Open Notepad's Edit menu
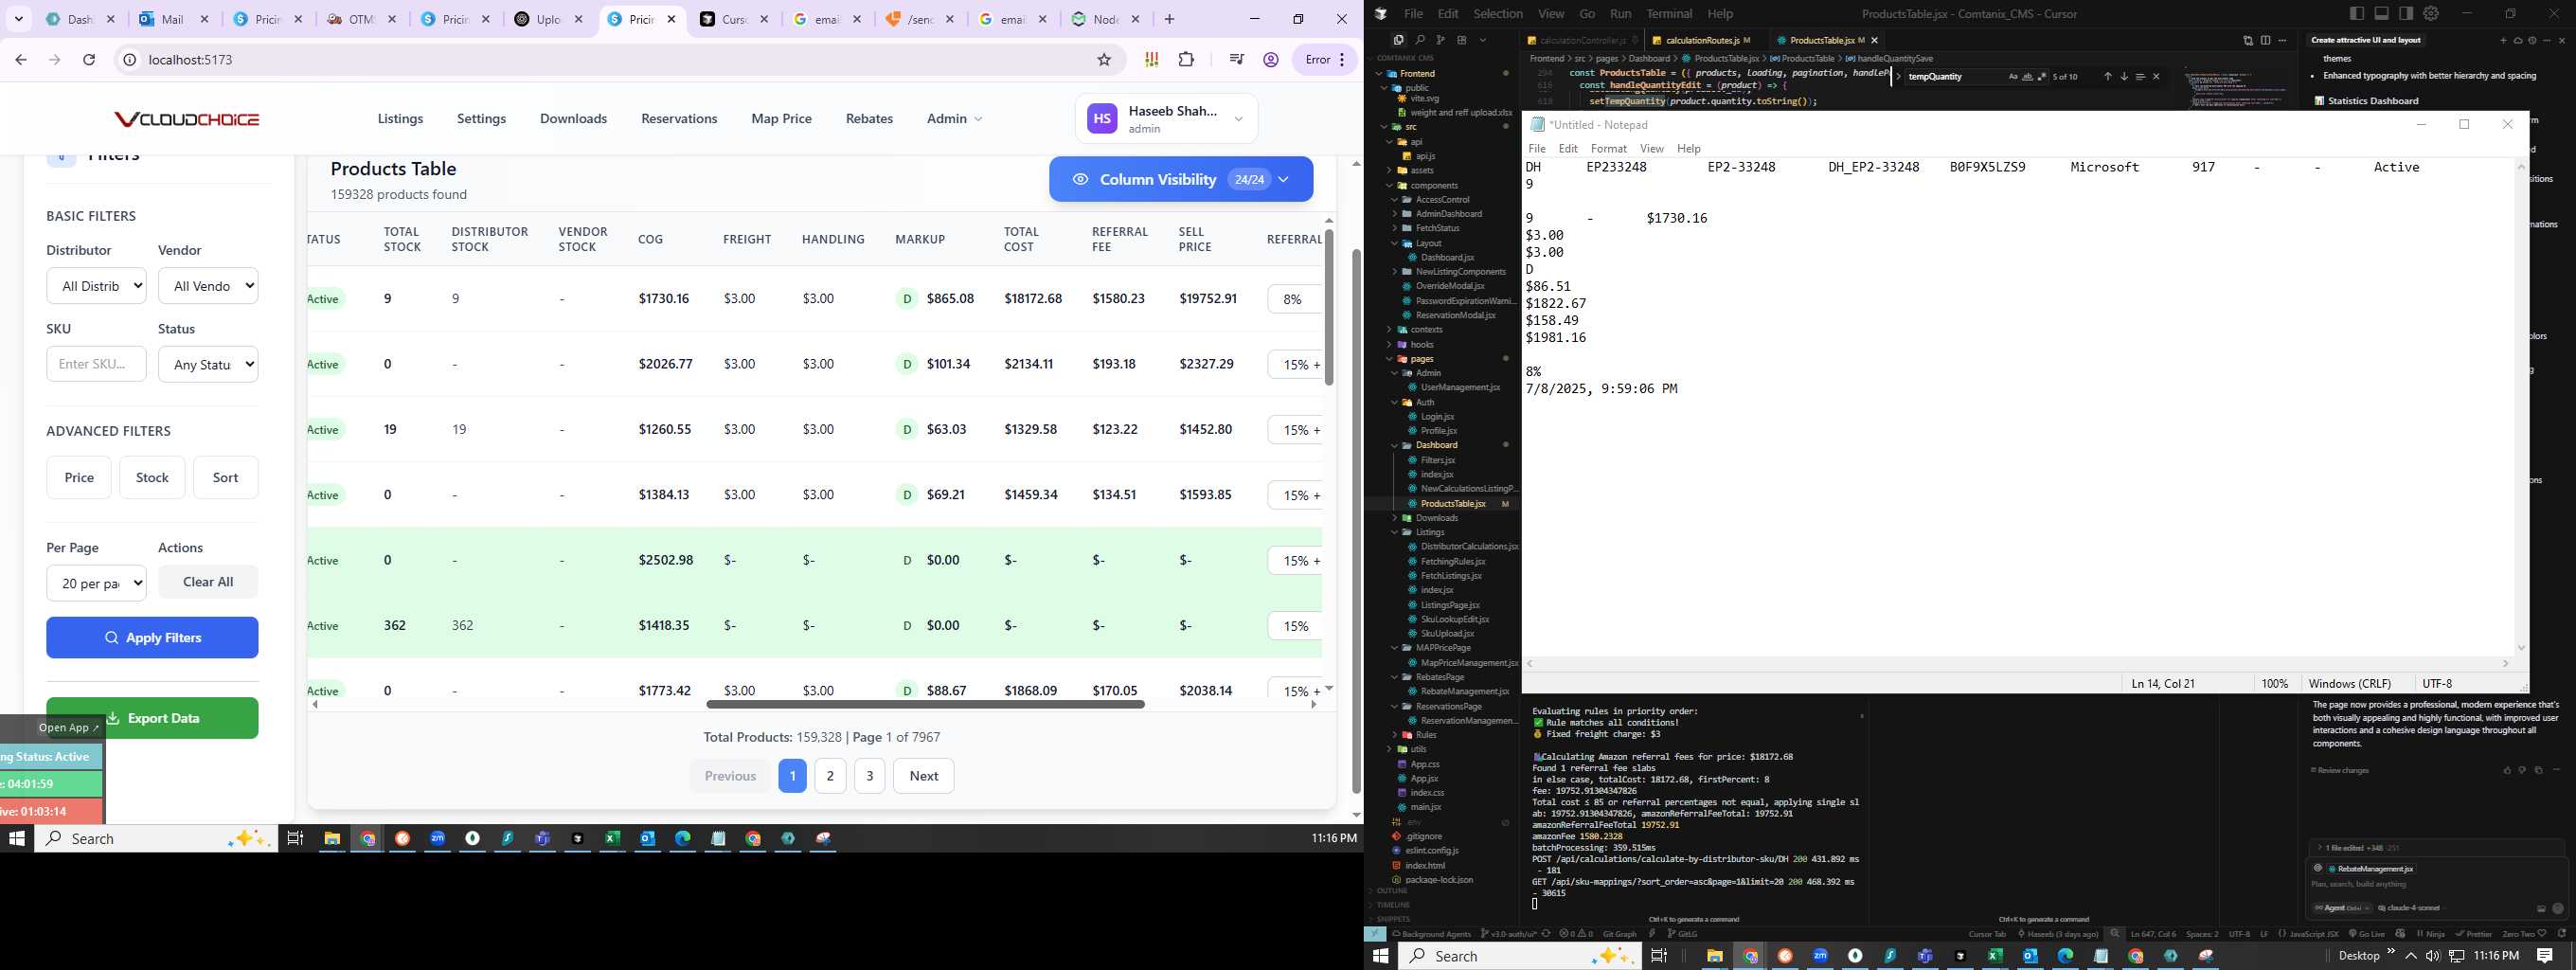 [1568, 148]
